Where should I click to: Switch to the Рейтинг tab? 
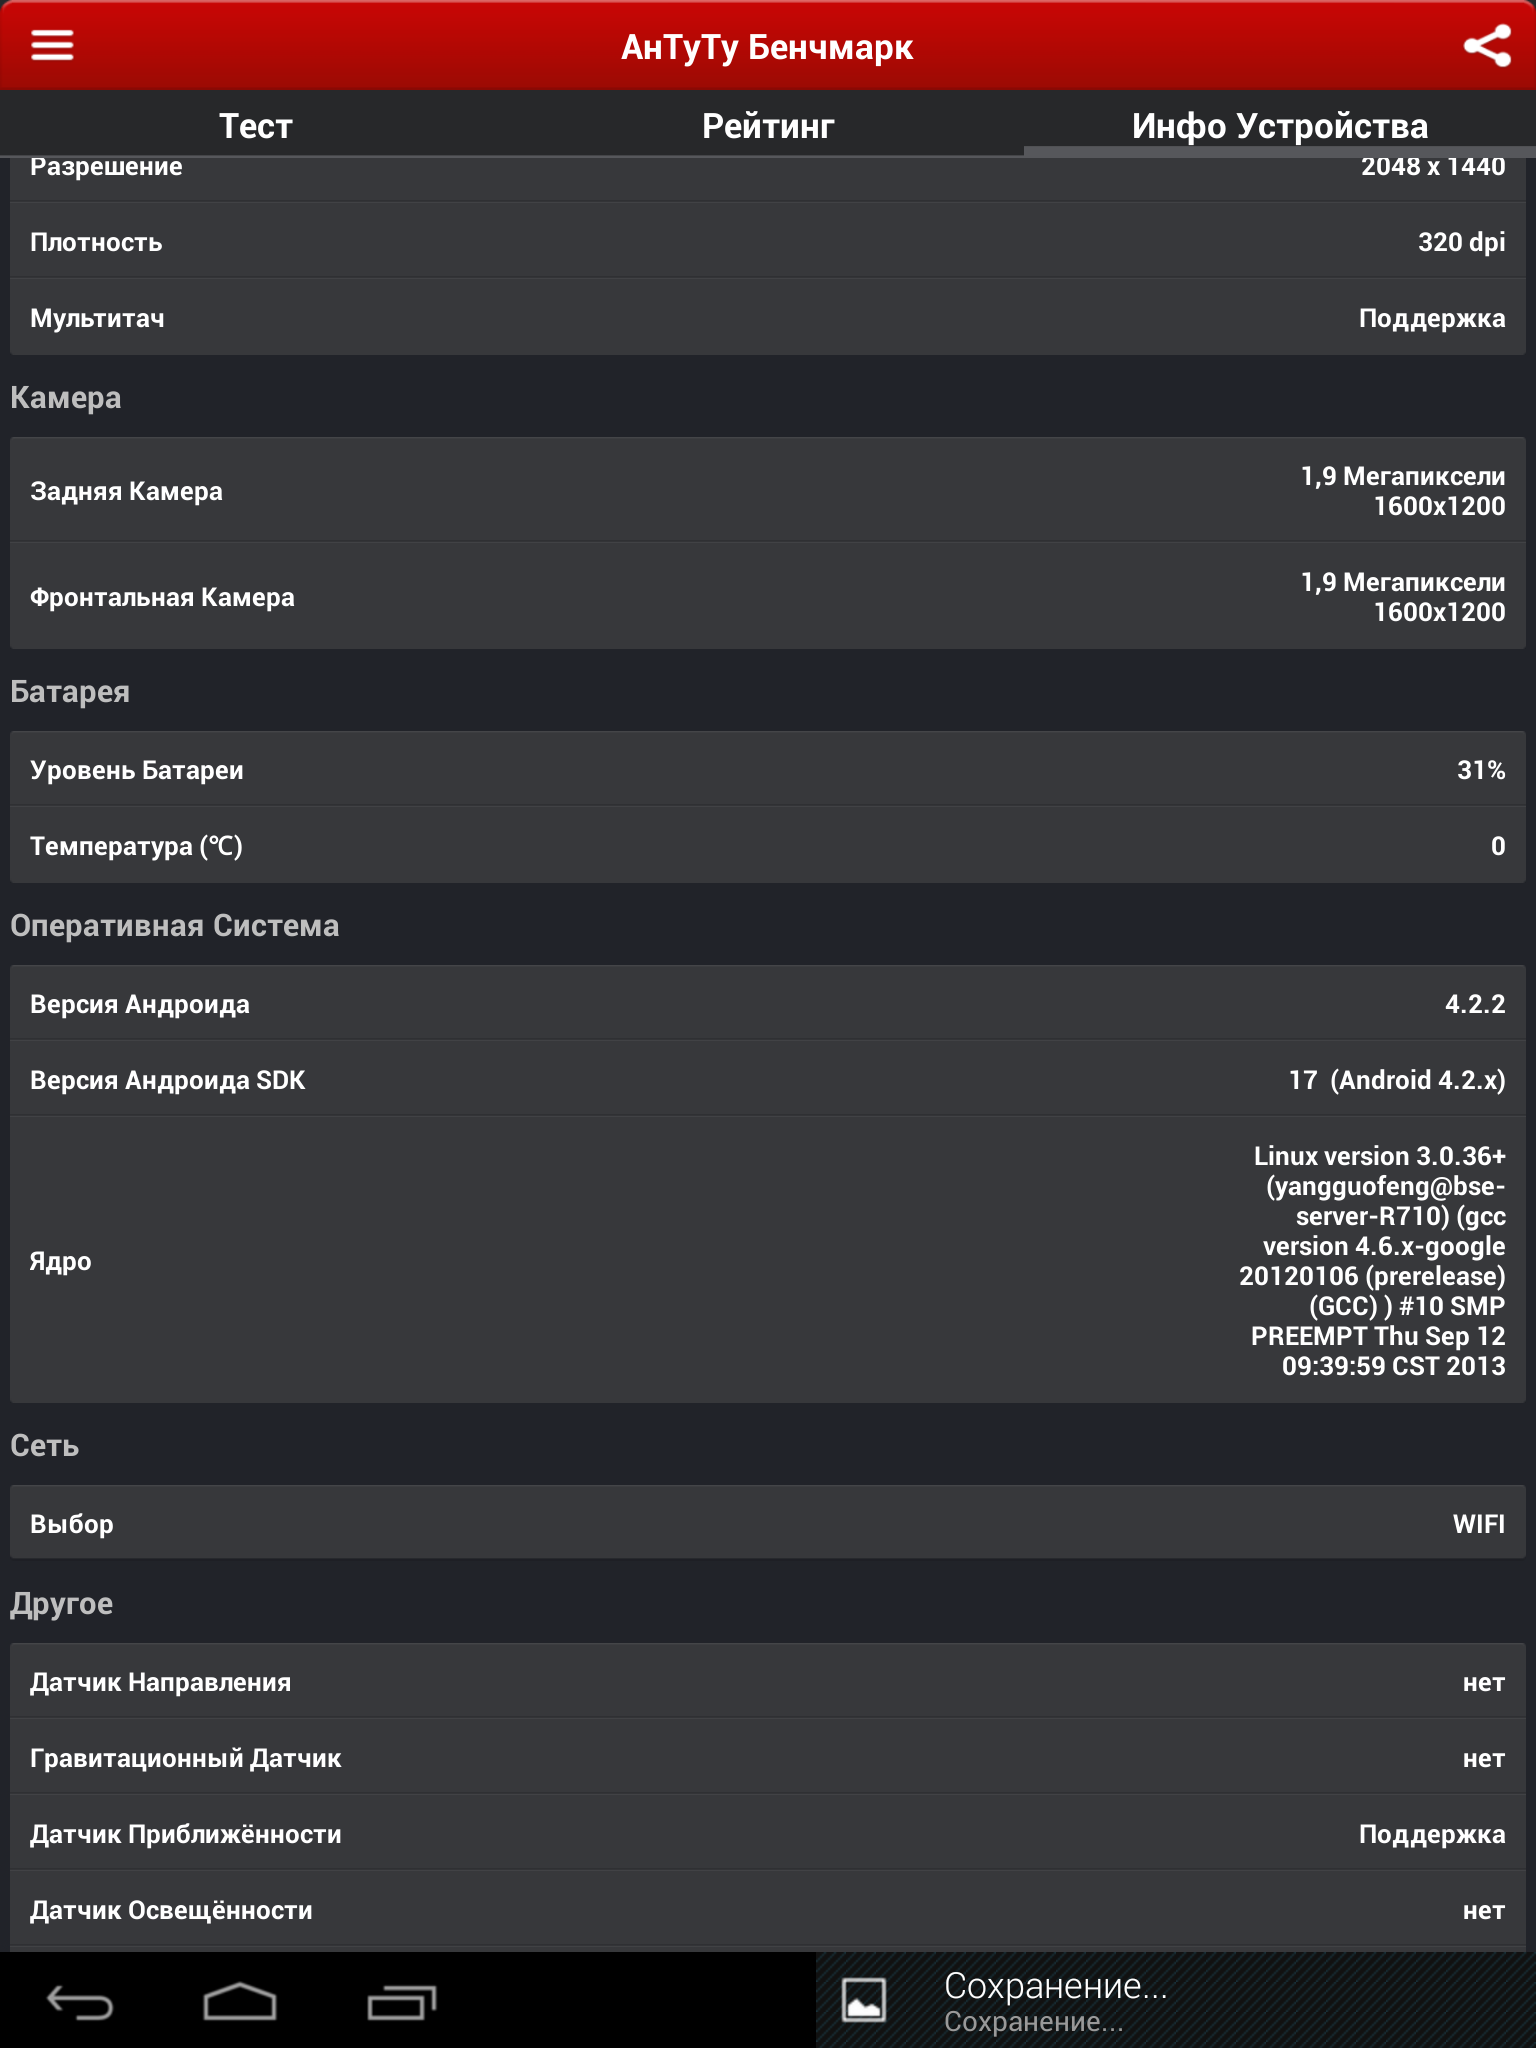point(768,126)
